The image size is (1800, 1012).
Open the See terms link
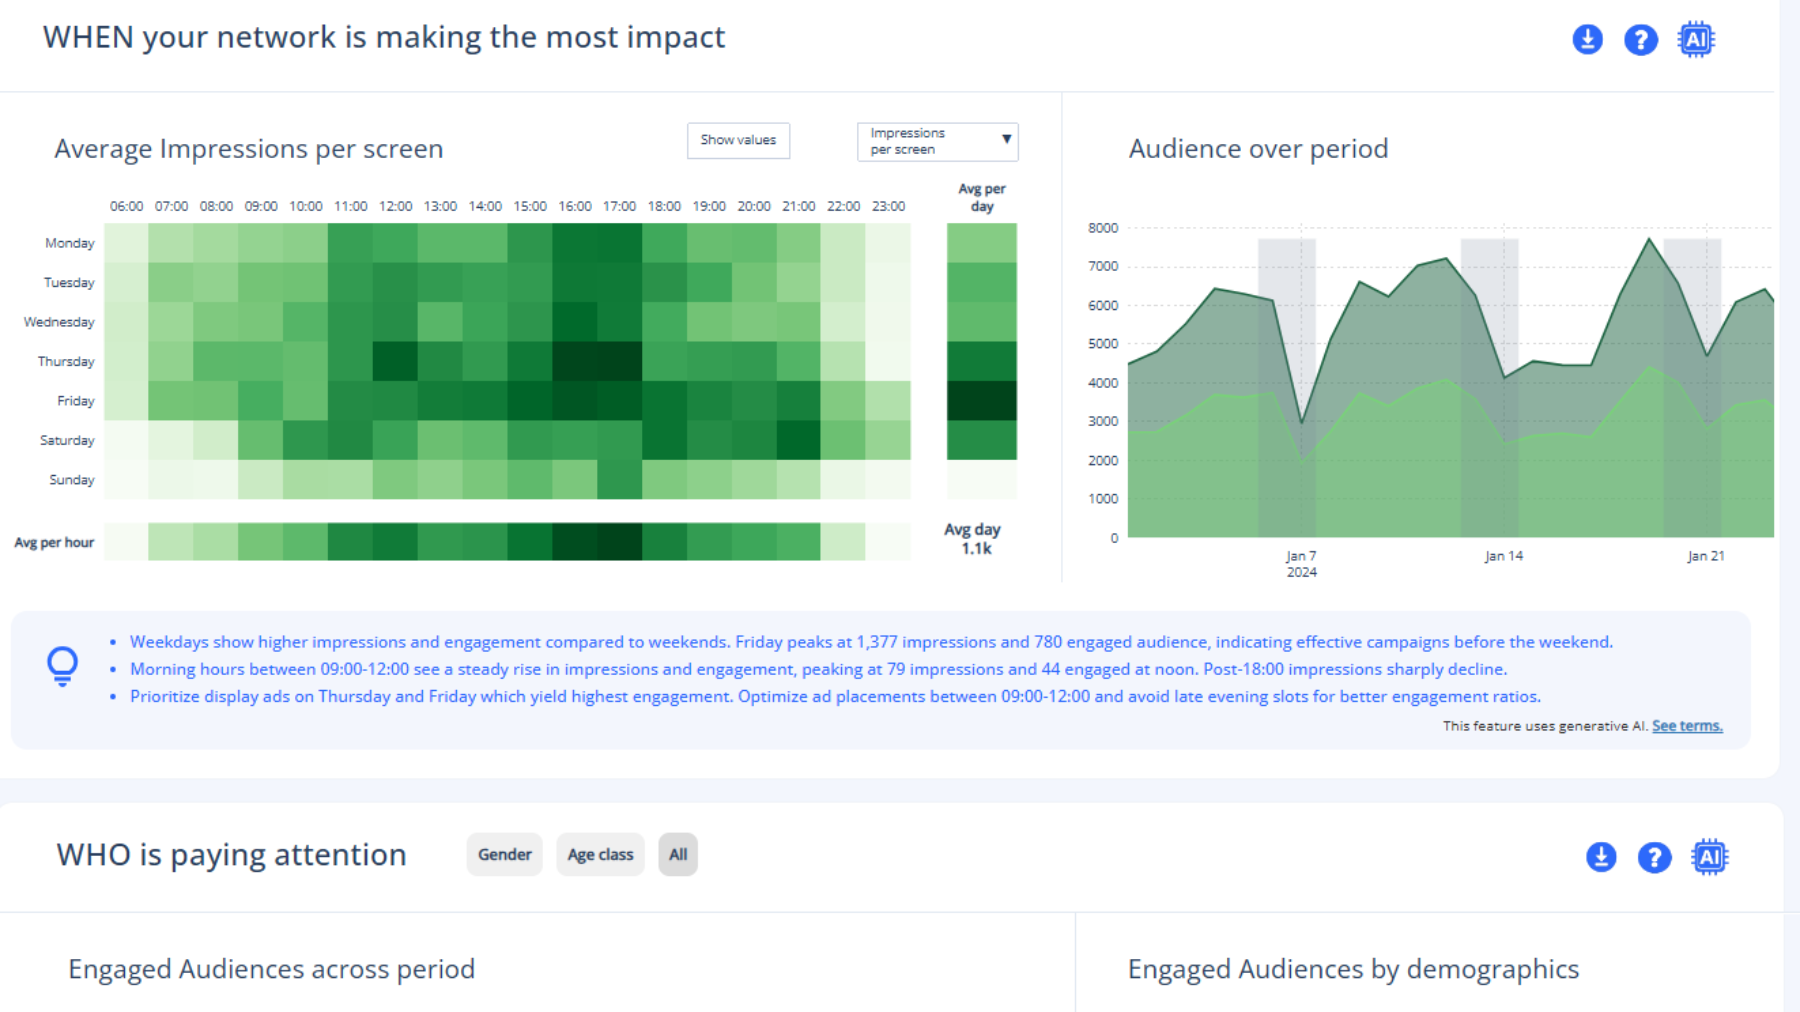point(1687,726)
